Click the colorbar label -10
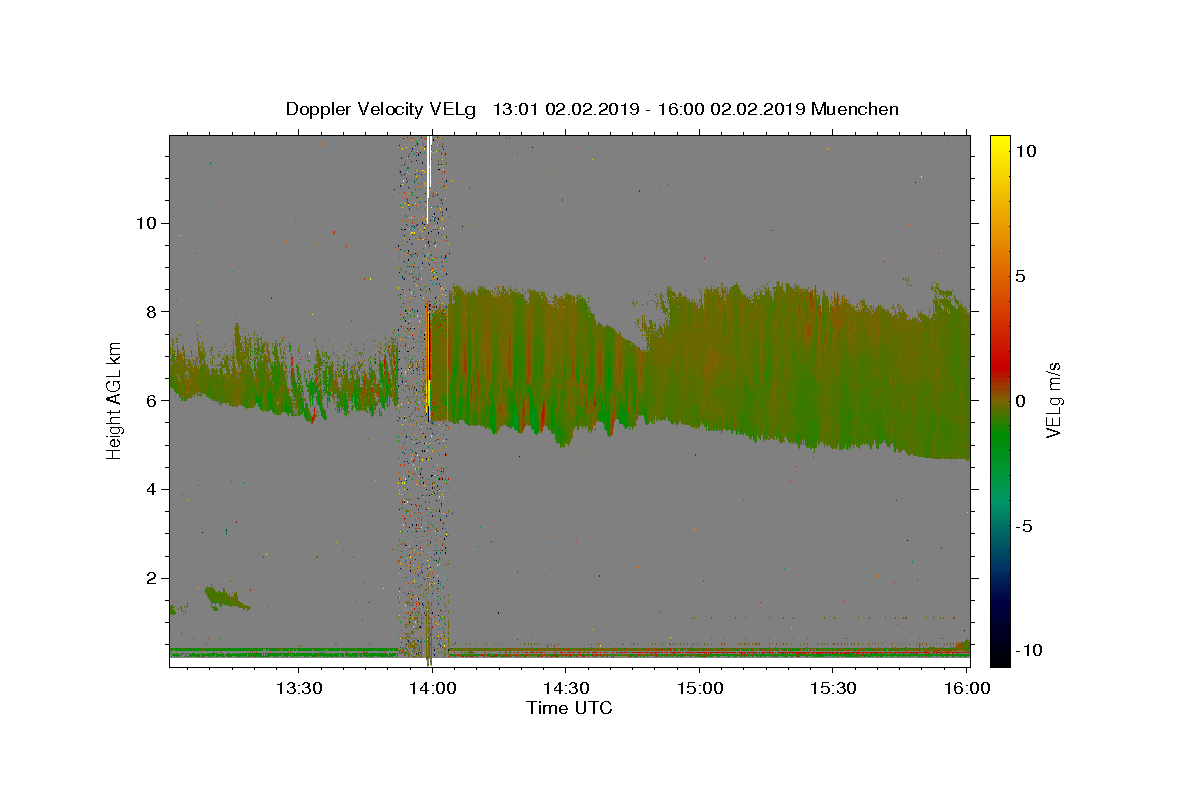Viewport: 1200px width, 800px height. click(x=1029, y=651)
